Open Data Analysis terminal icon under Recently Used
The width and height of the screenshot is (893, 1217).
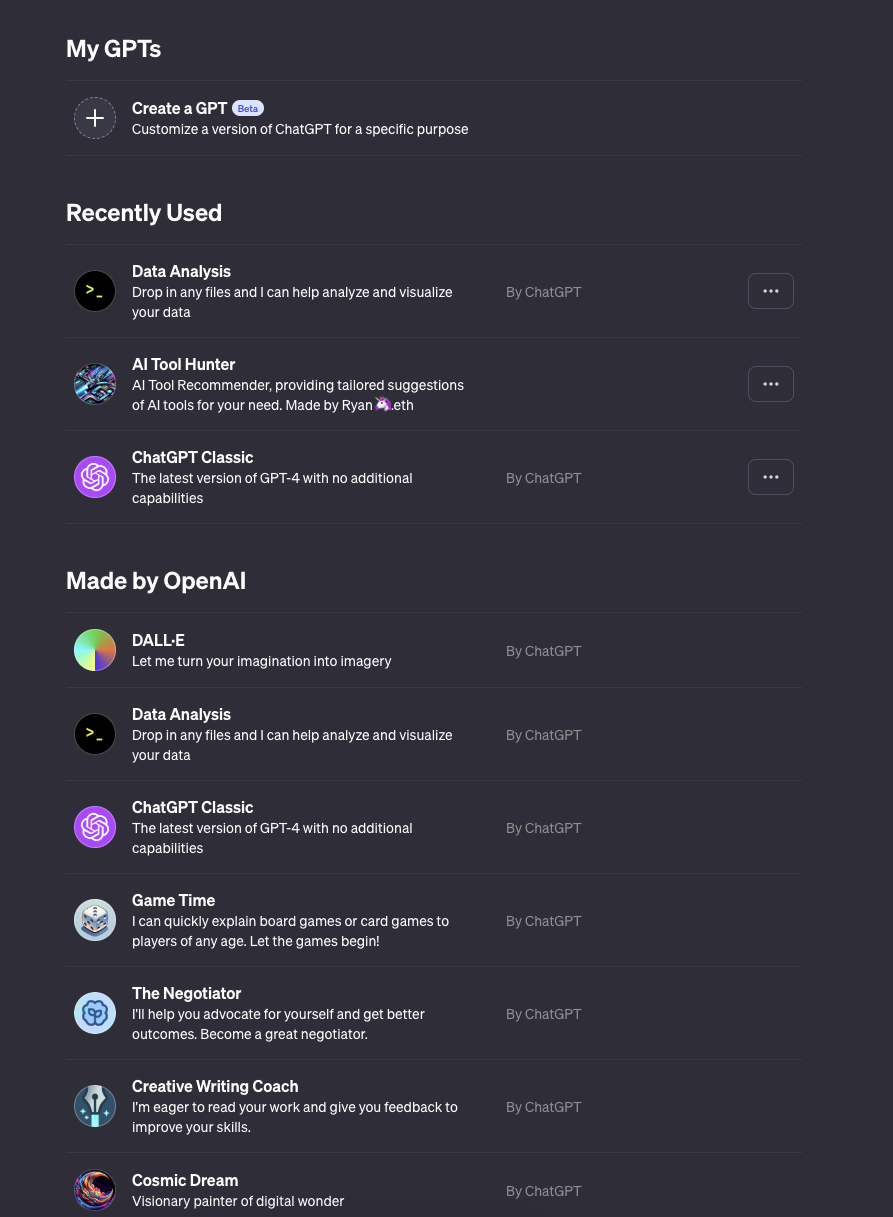(x=95, y=291)
